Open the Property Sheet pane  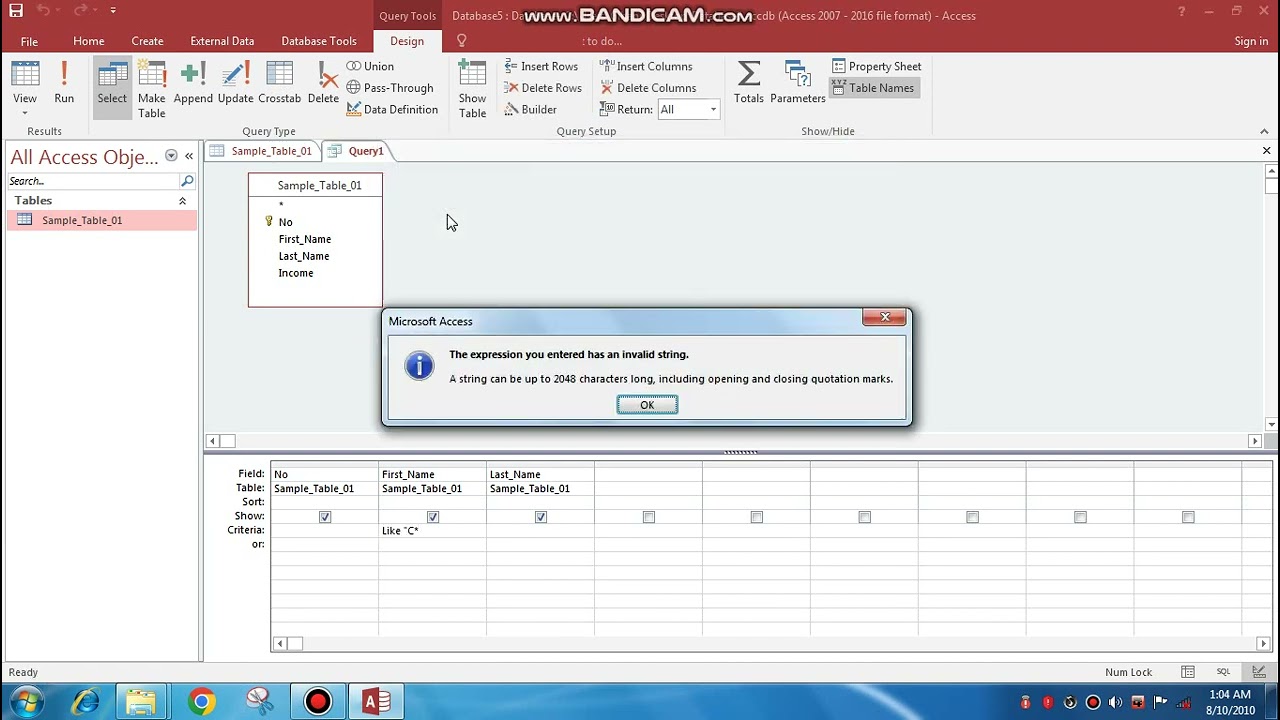[877, 66]
